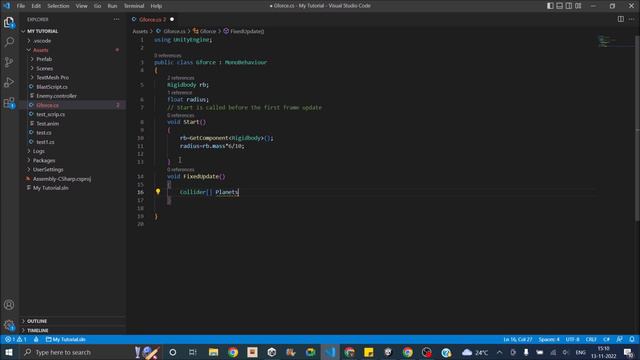This screenshot has height=360, width=640.
Task: Click C# language mode in status bar
Action: coord(606,339)
